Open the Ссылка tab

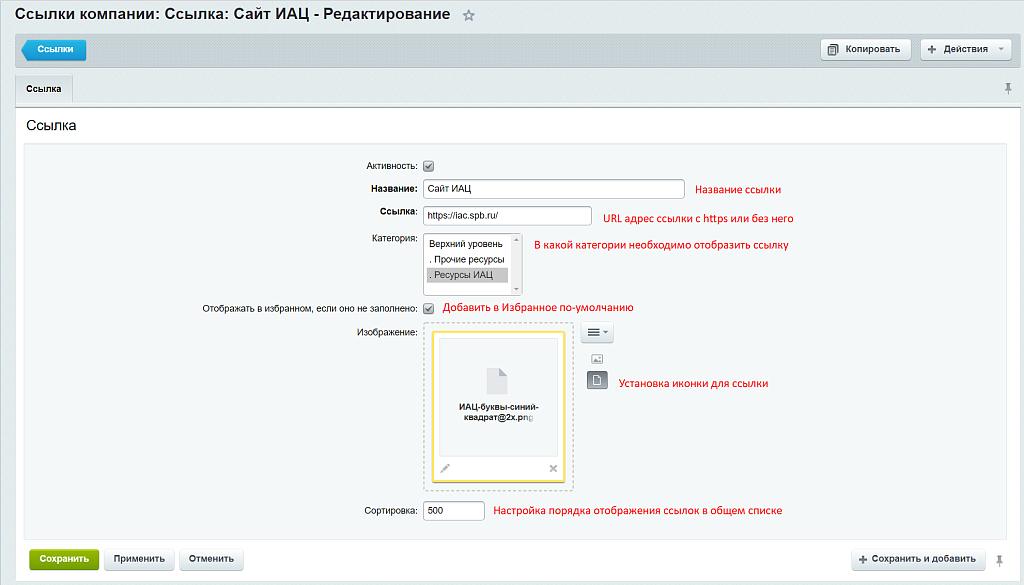[43, 89]
